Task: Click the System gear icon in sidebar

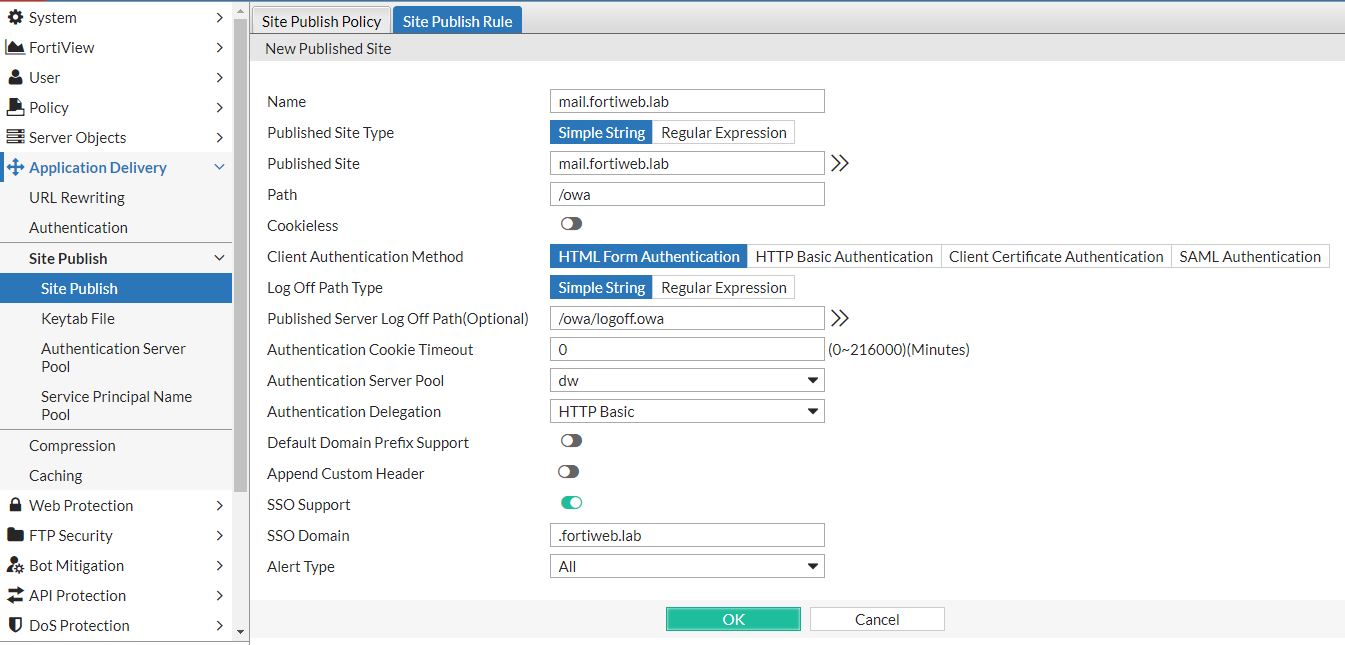Action: tap(15, 17)
